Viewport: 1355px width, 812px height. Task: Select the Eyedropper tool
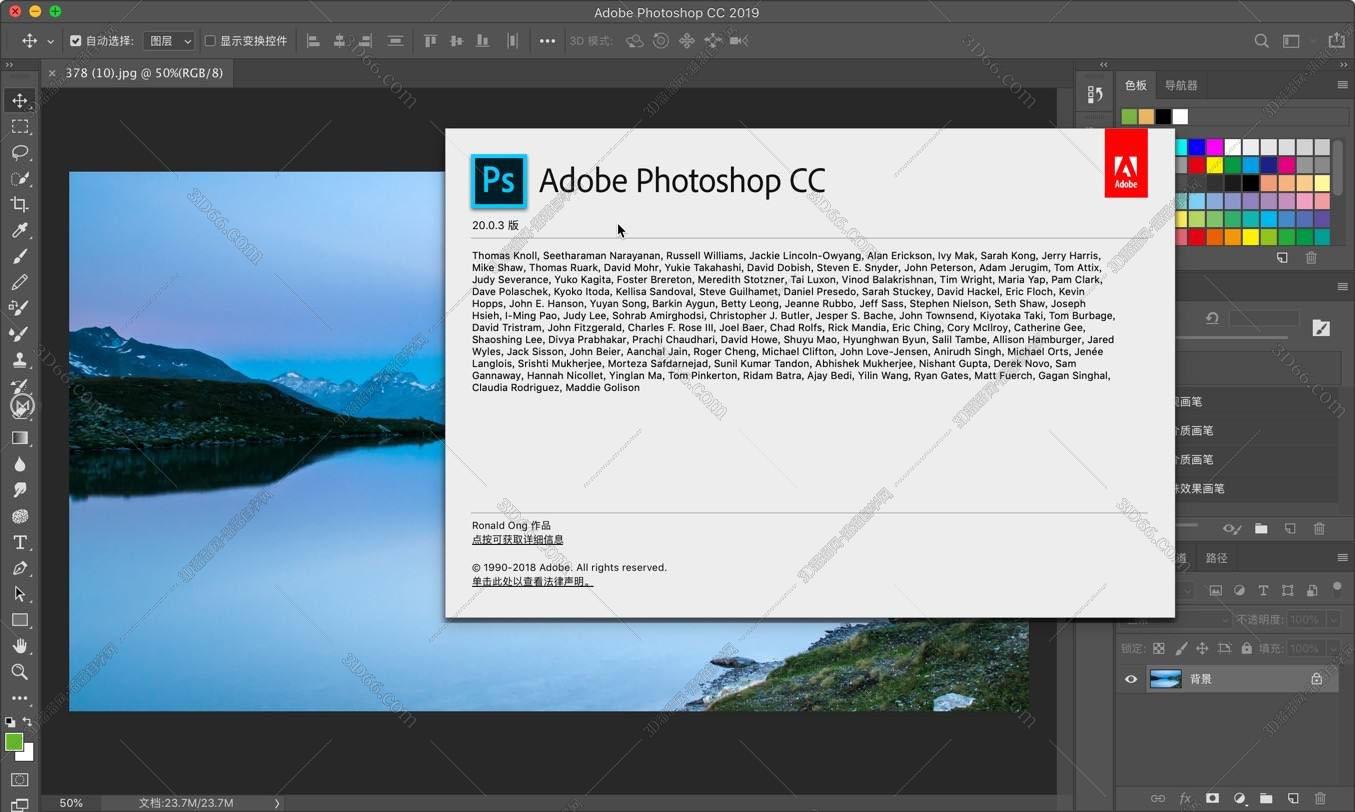pyautogui.click(x=20, y=230)
